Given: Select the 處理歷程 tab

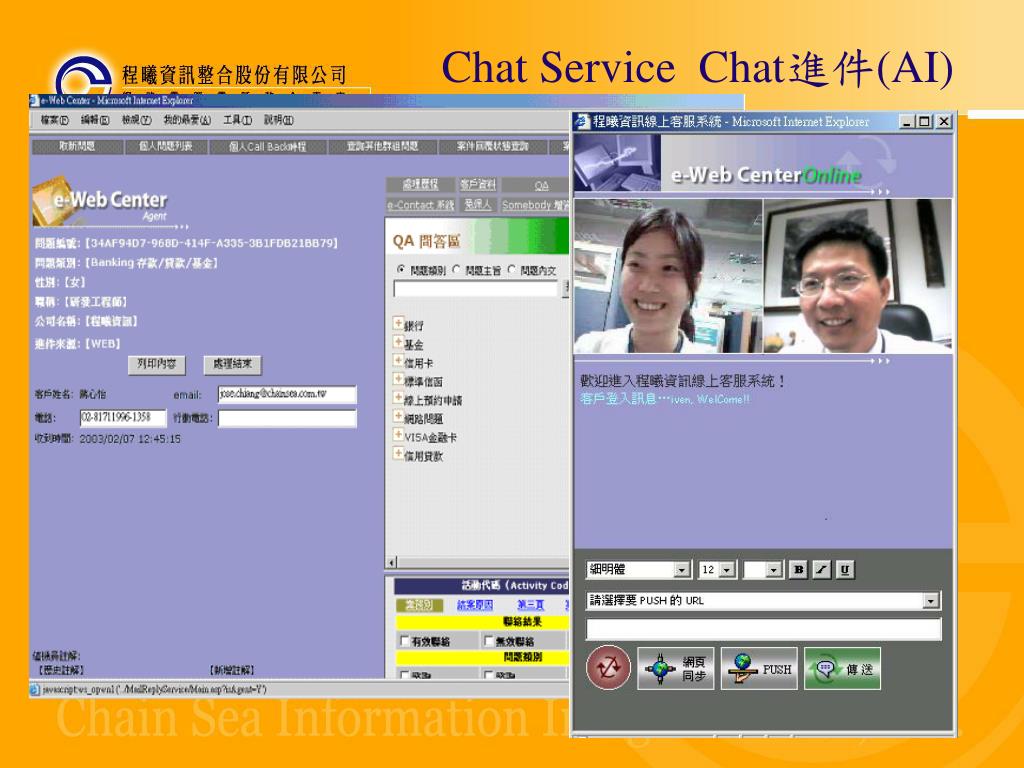Looking at the screenshot, I should pyautogui.click(x=420, y=185).
